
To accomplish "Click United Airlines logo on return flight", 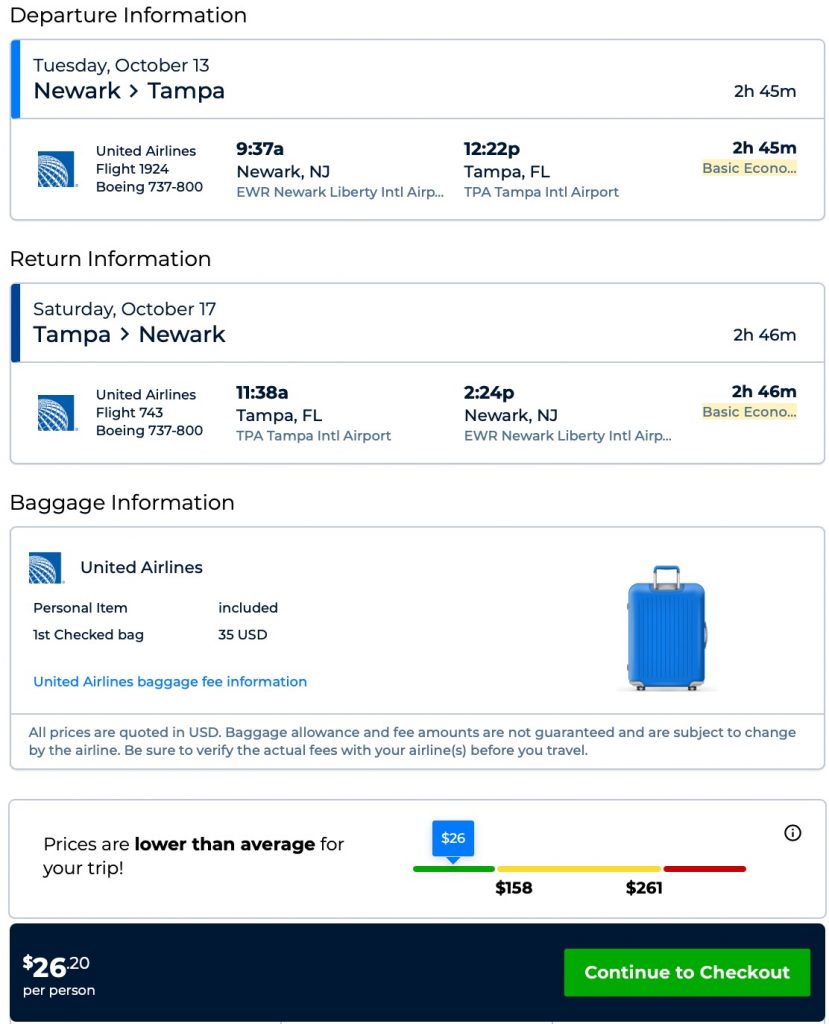I will (57, 413).
